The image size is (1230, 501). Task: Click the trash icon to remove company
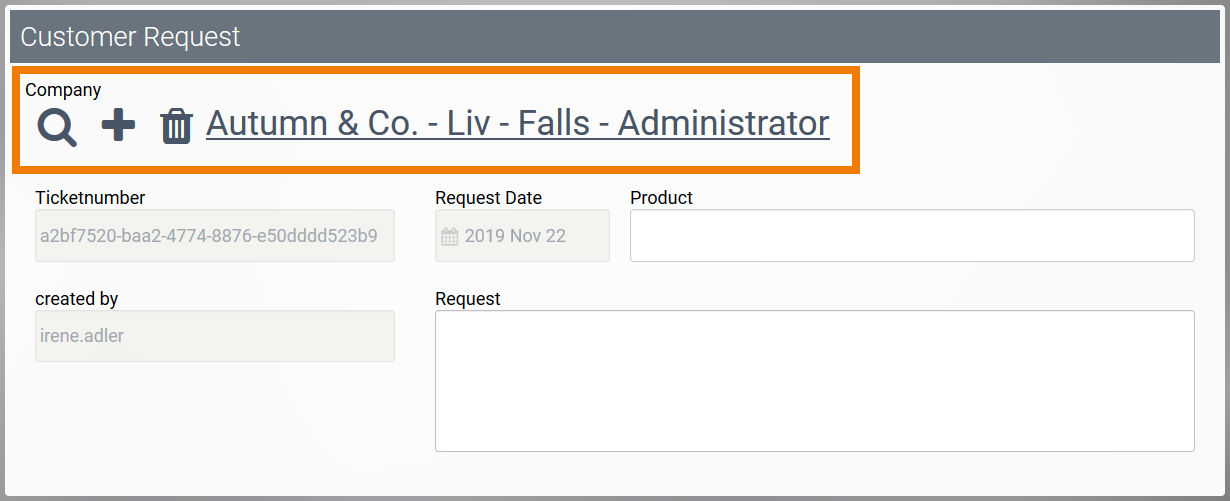click(x=176, y=127)
